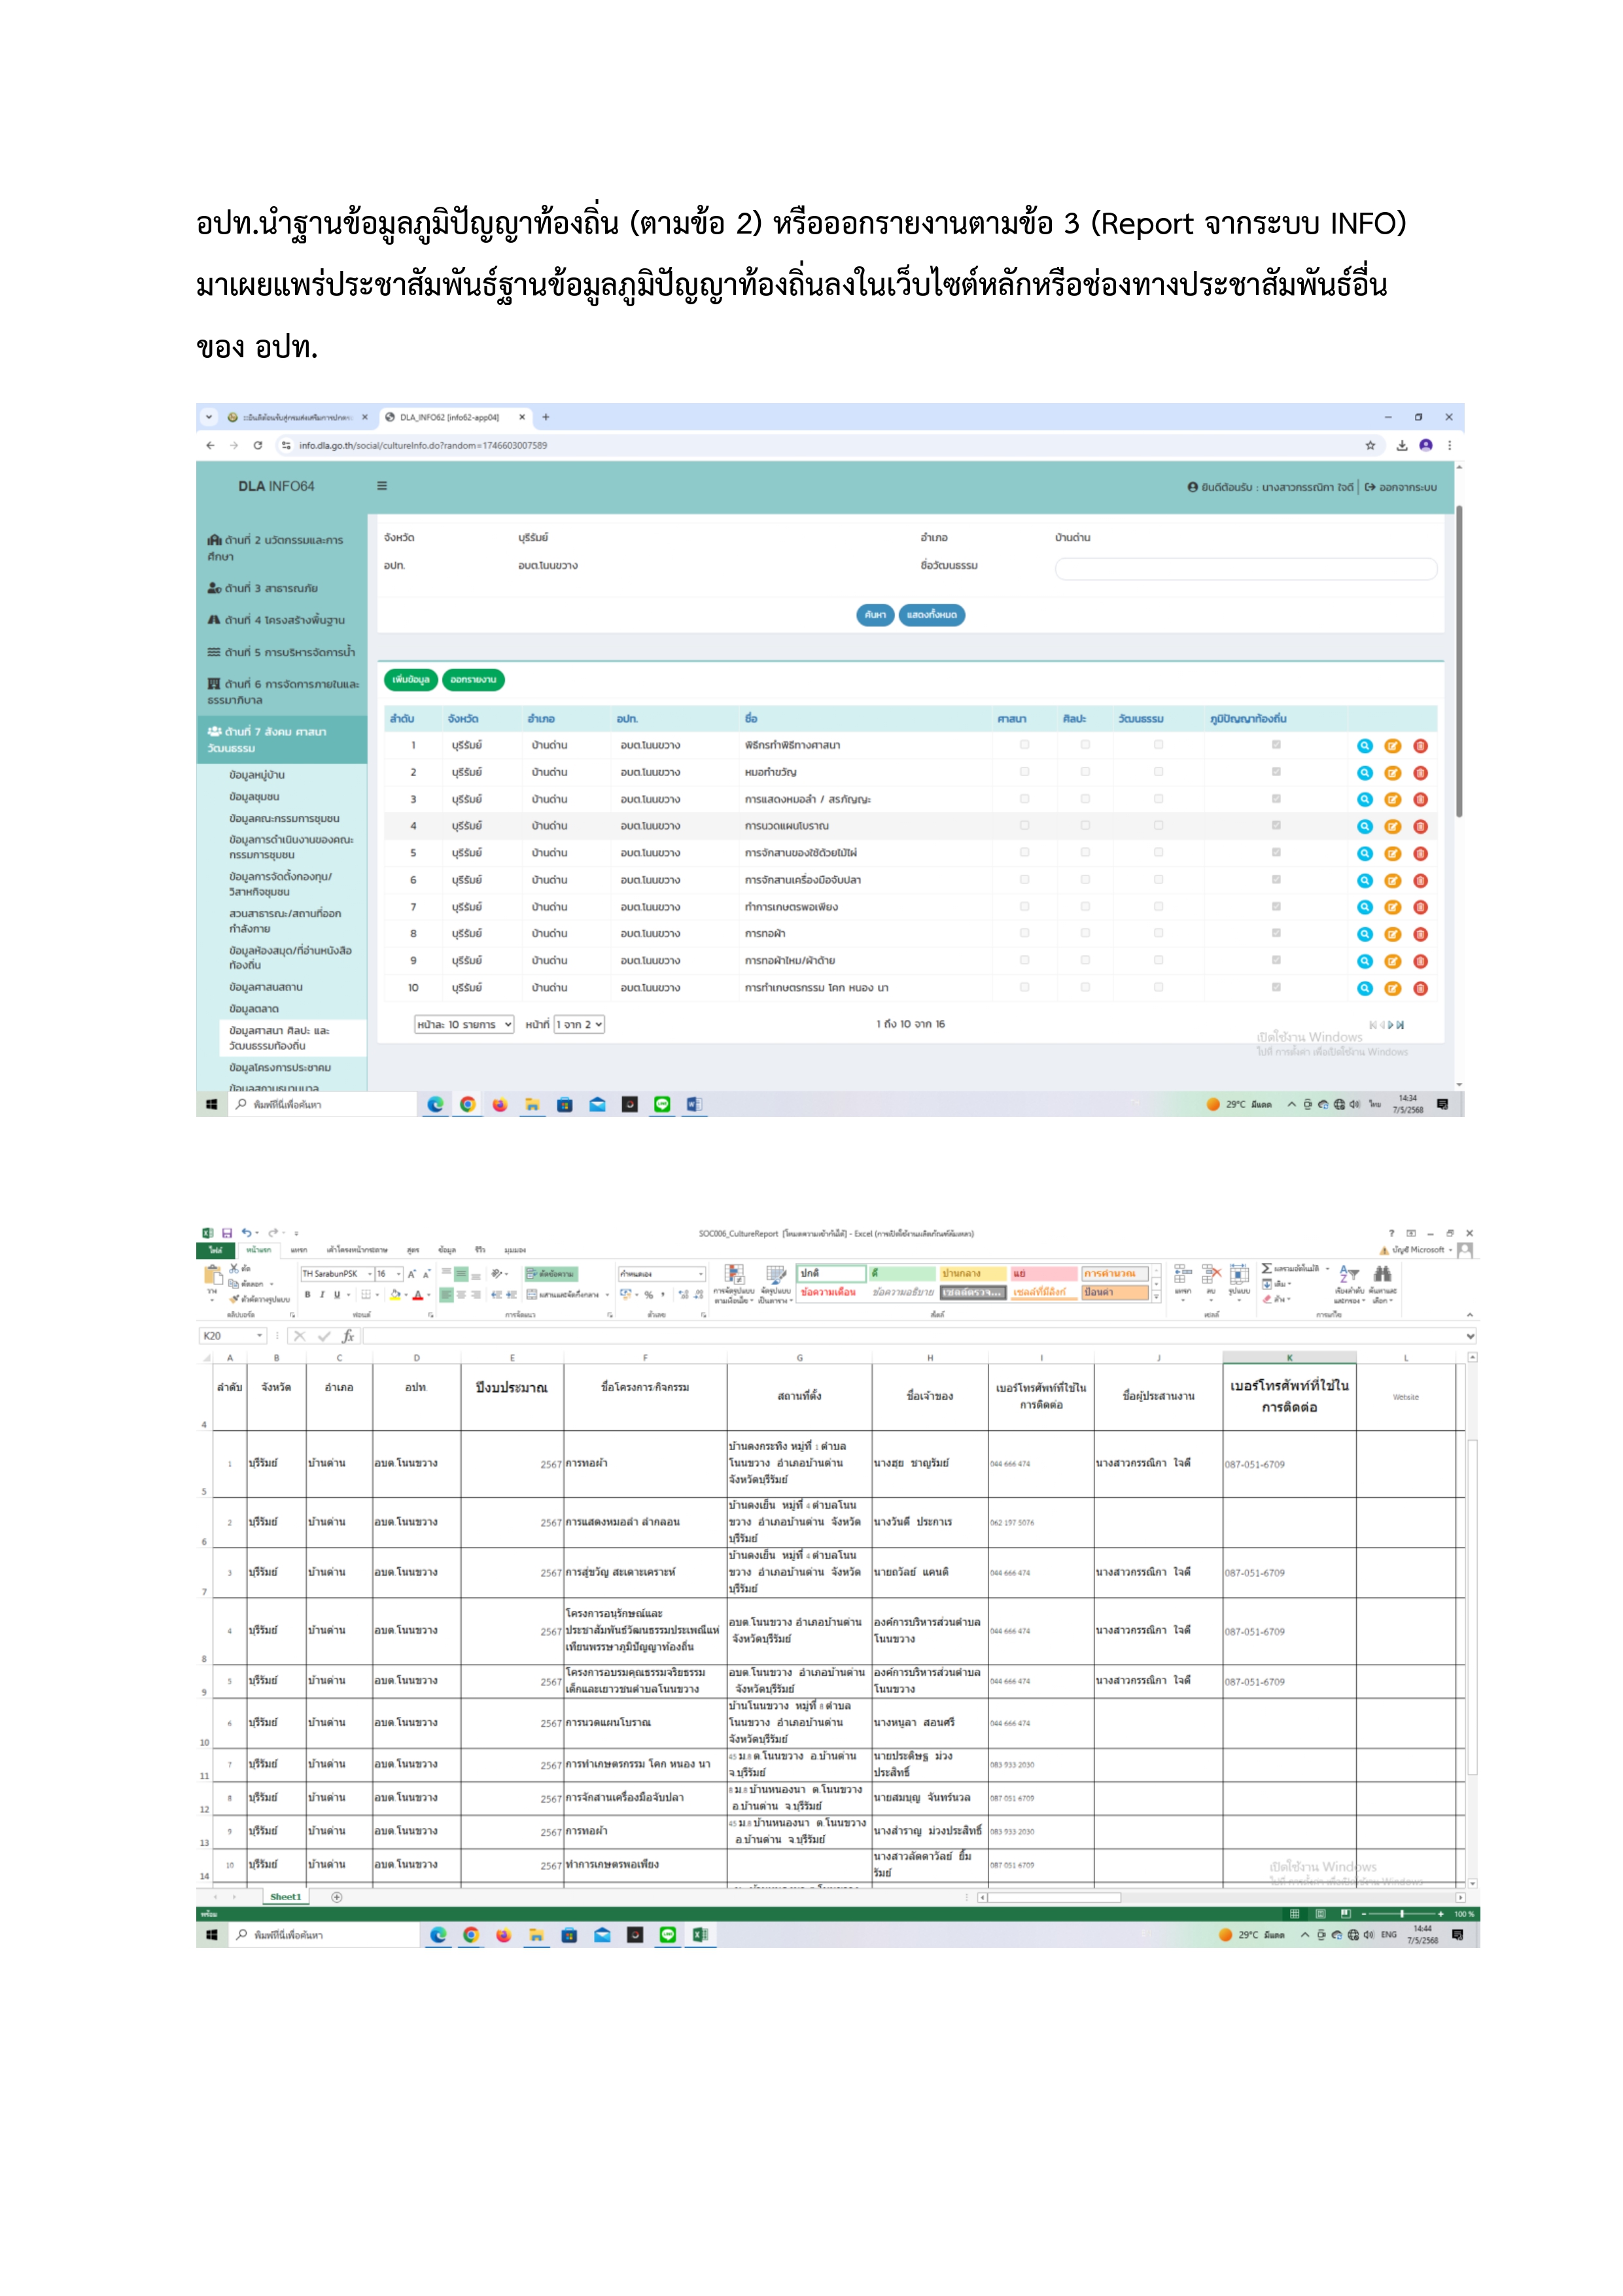Toggle ศิลปะ checkbox in row 2
Screen dimensions: 1623x2296
pos(1085,772)
